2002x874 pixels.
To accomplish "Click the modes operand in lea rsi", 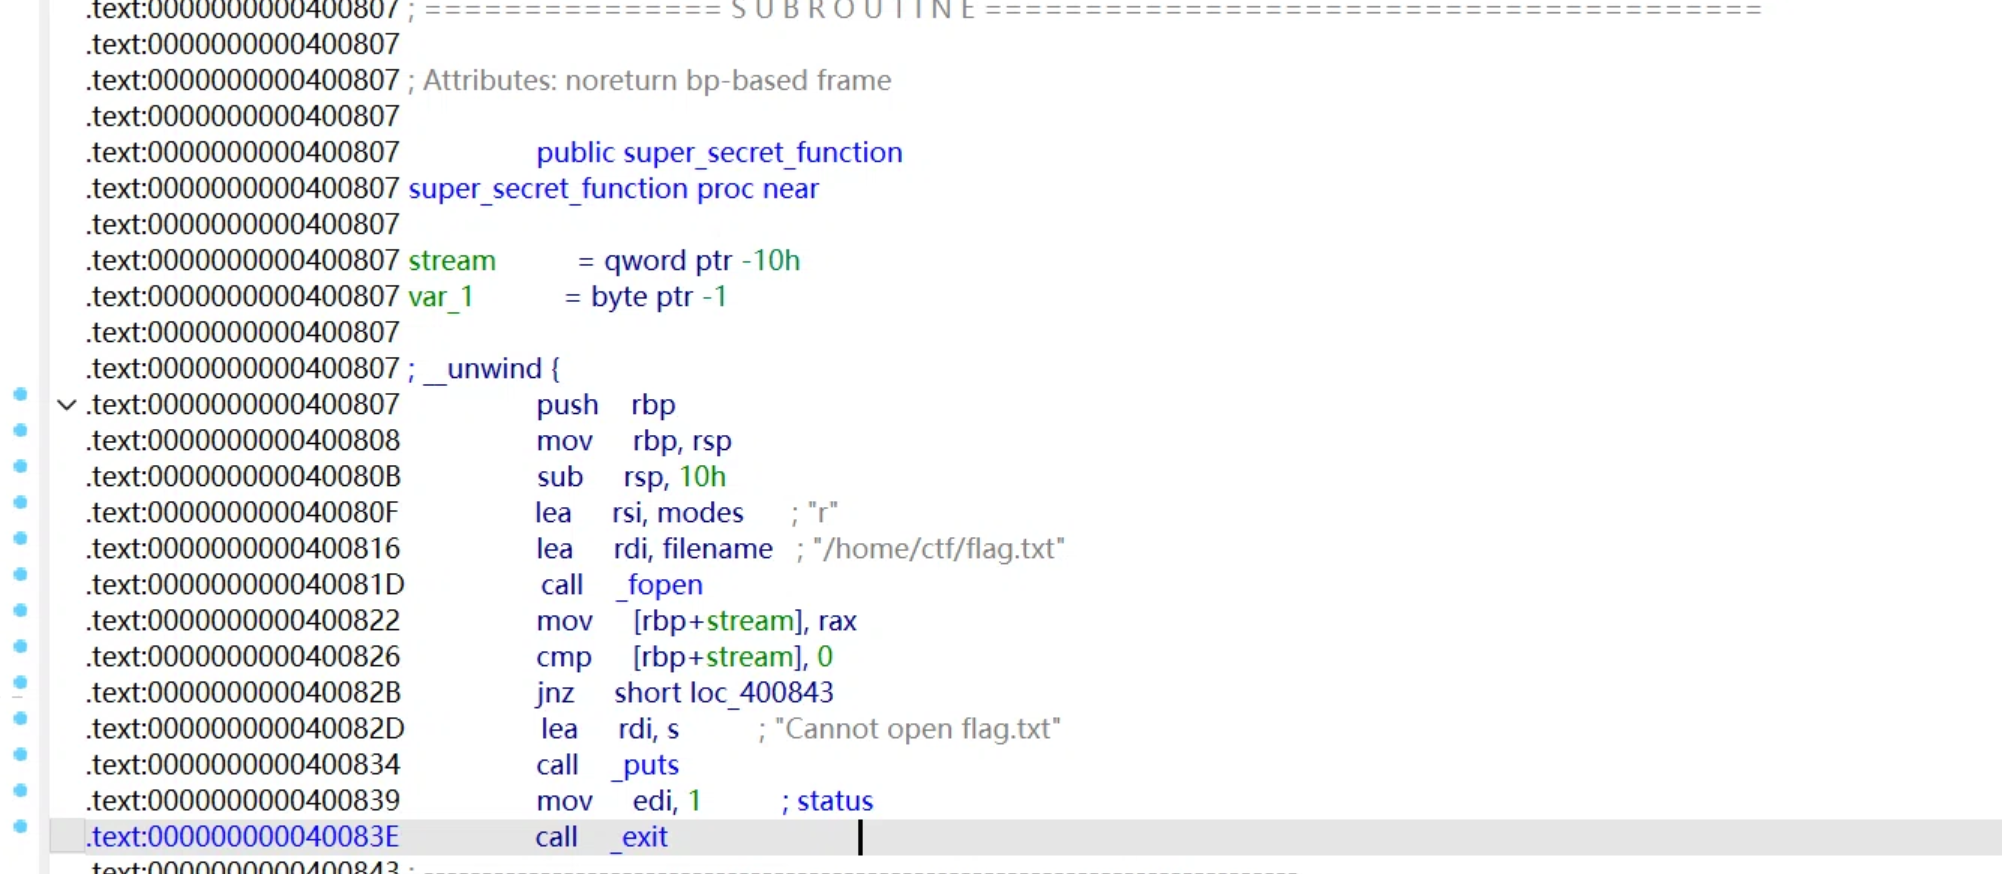I will [x=700, y=513].
